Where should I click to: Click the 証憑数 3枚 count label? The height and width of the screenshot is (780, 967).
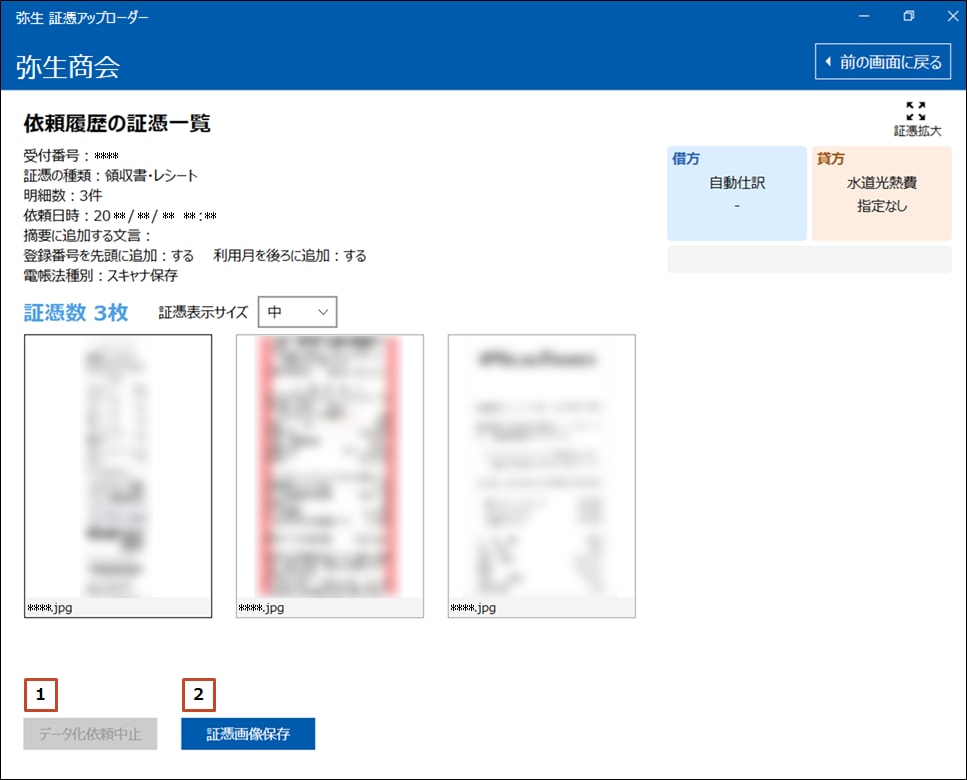[x=76, y=313]
